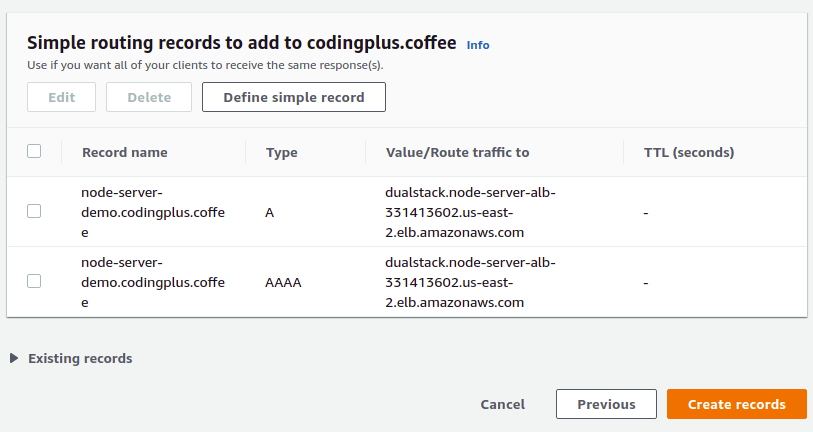
Task: Tick the select-all records header checkbox
Action: click(34, 151)
